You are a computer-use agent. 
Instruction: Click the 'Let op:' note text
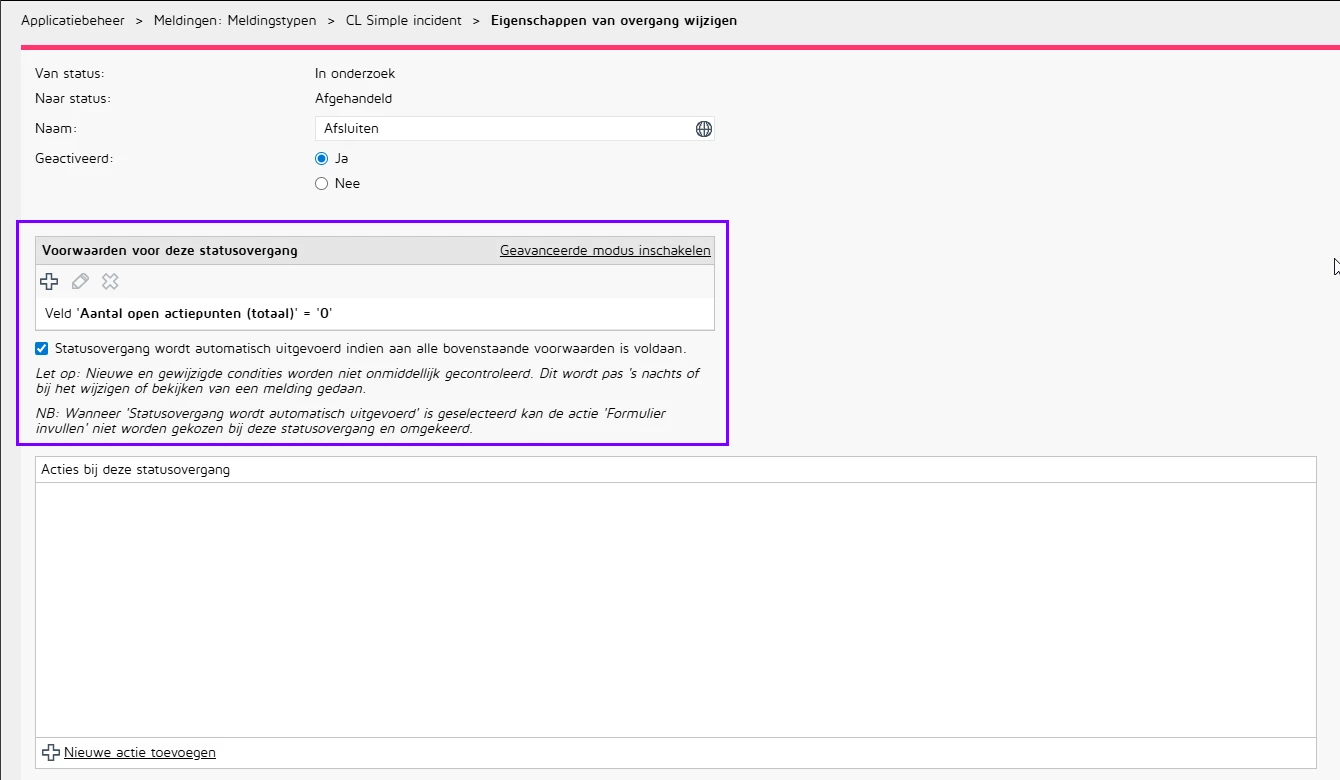[367, 381]
